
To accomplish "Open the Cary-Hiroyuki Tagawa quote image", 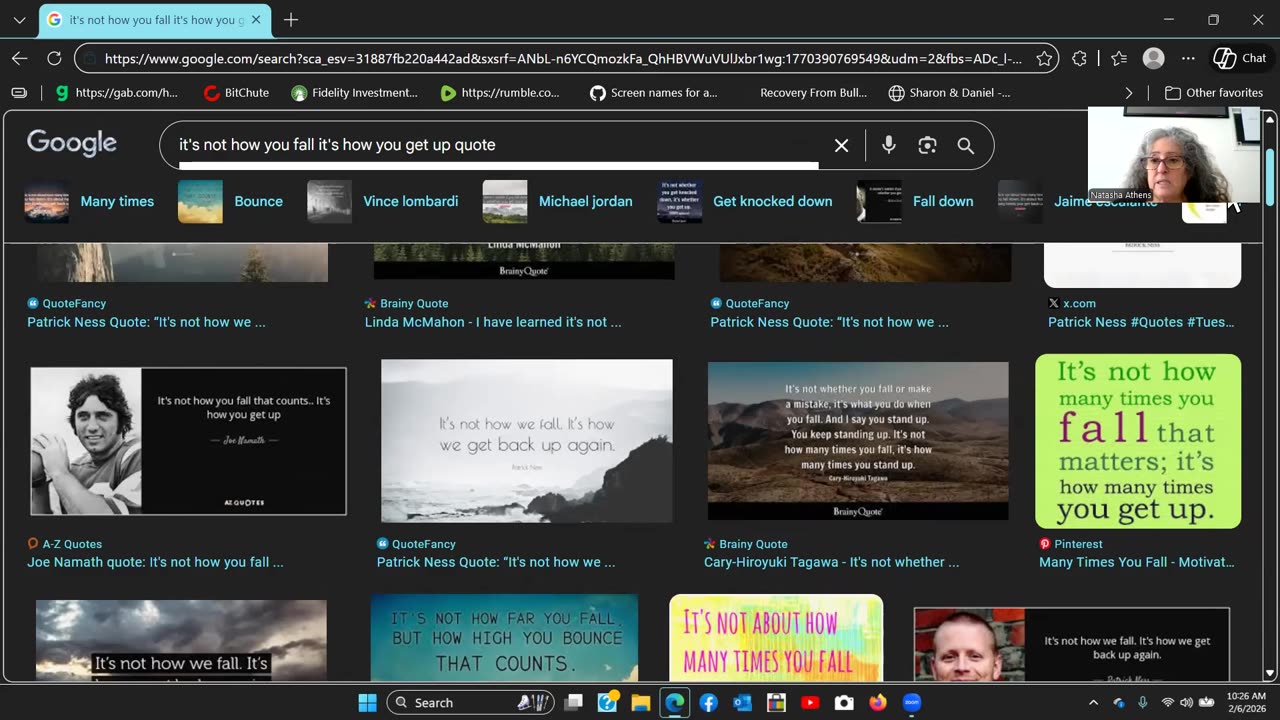I will pos(858,441).
